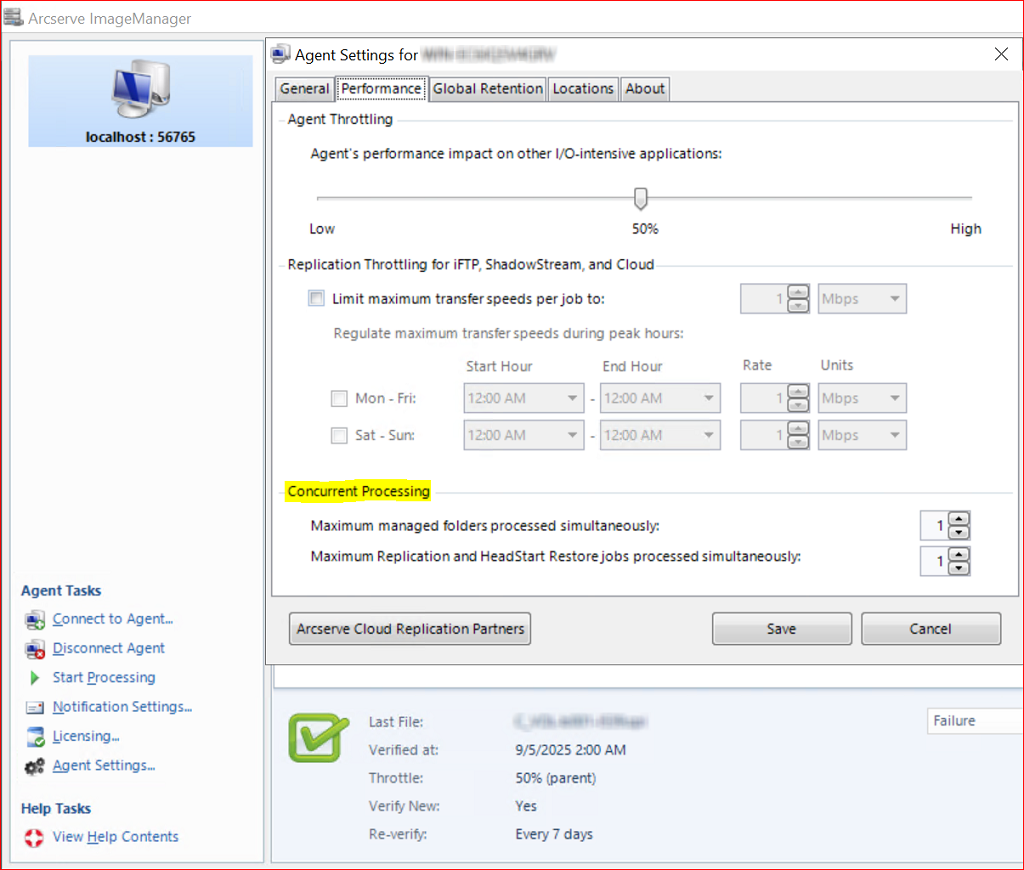1024x870 pixels.
Task: Click the Disconnect Agent icon
Action: click(x=35, y=649)
